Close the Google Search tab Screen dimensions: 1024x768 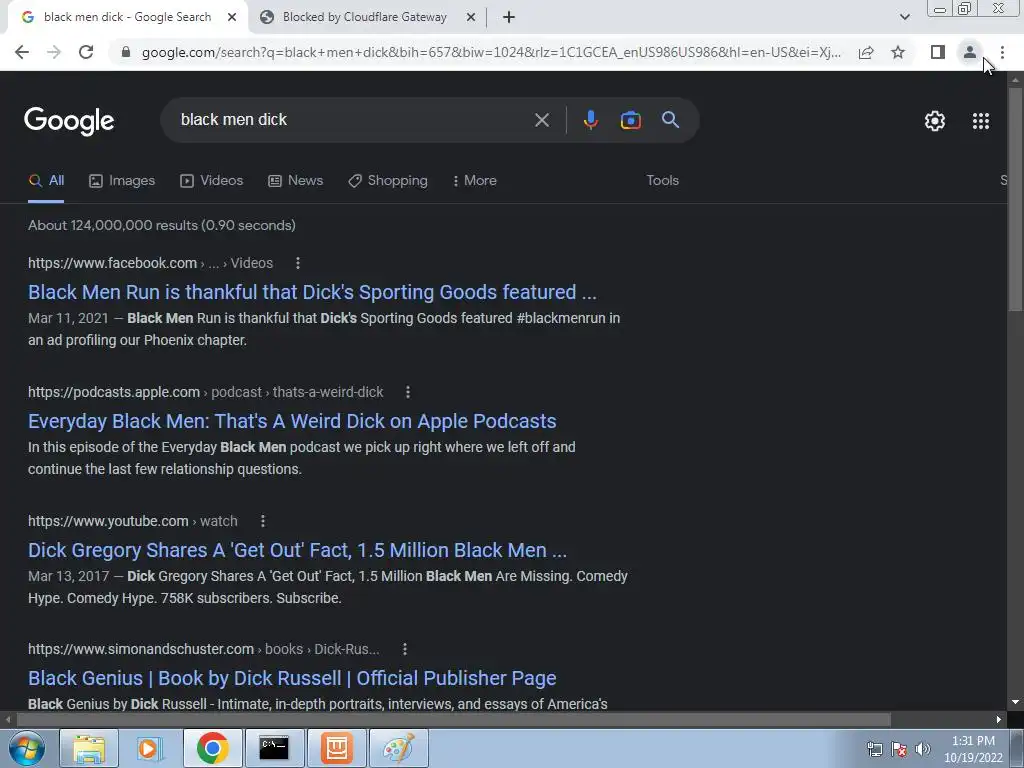(232, 18)
